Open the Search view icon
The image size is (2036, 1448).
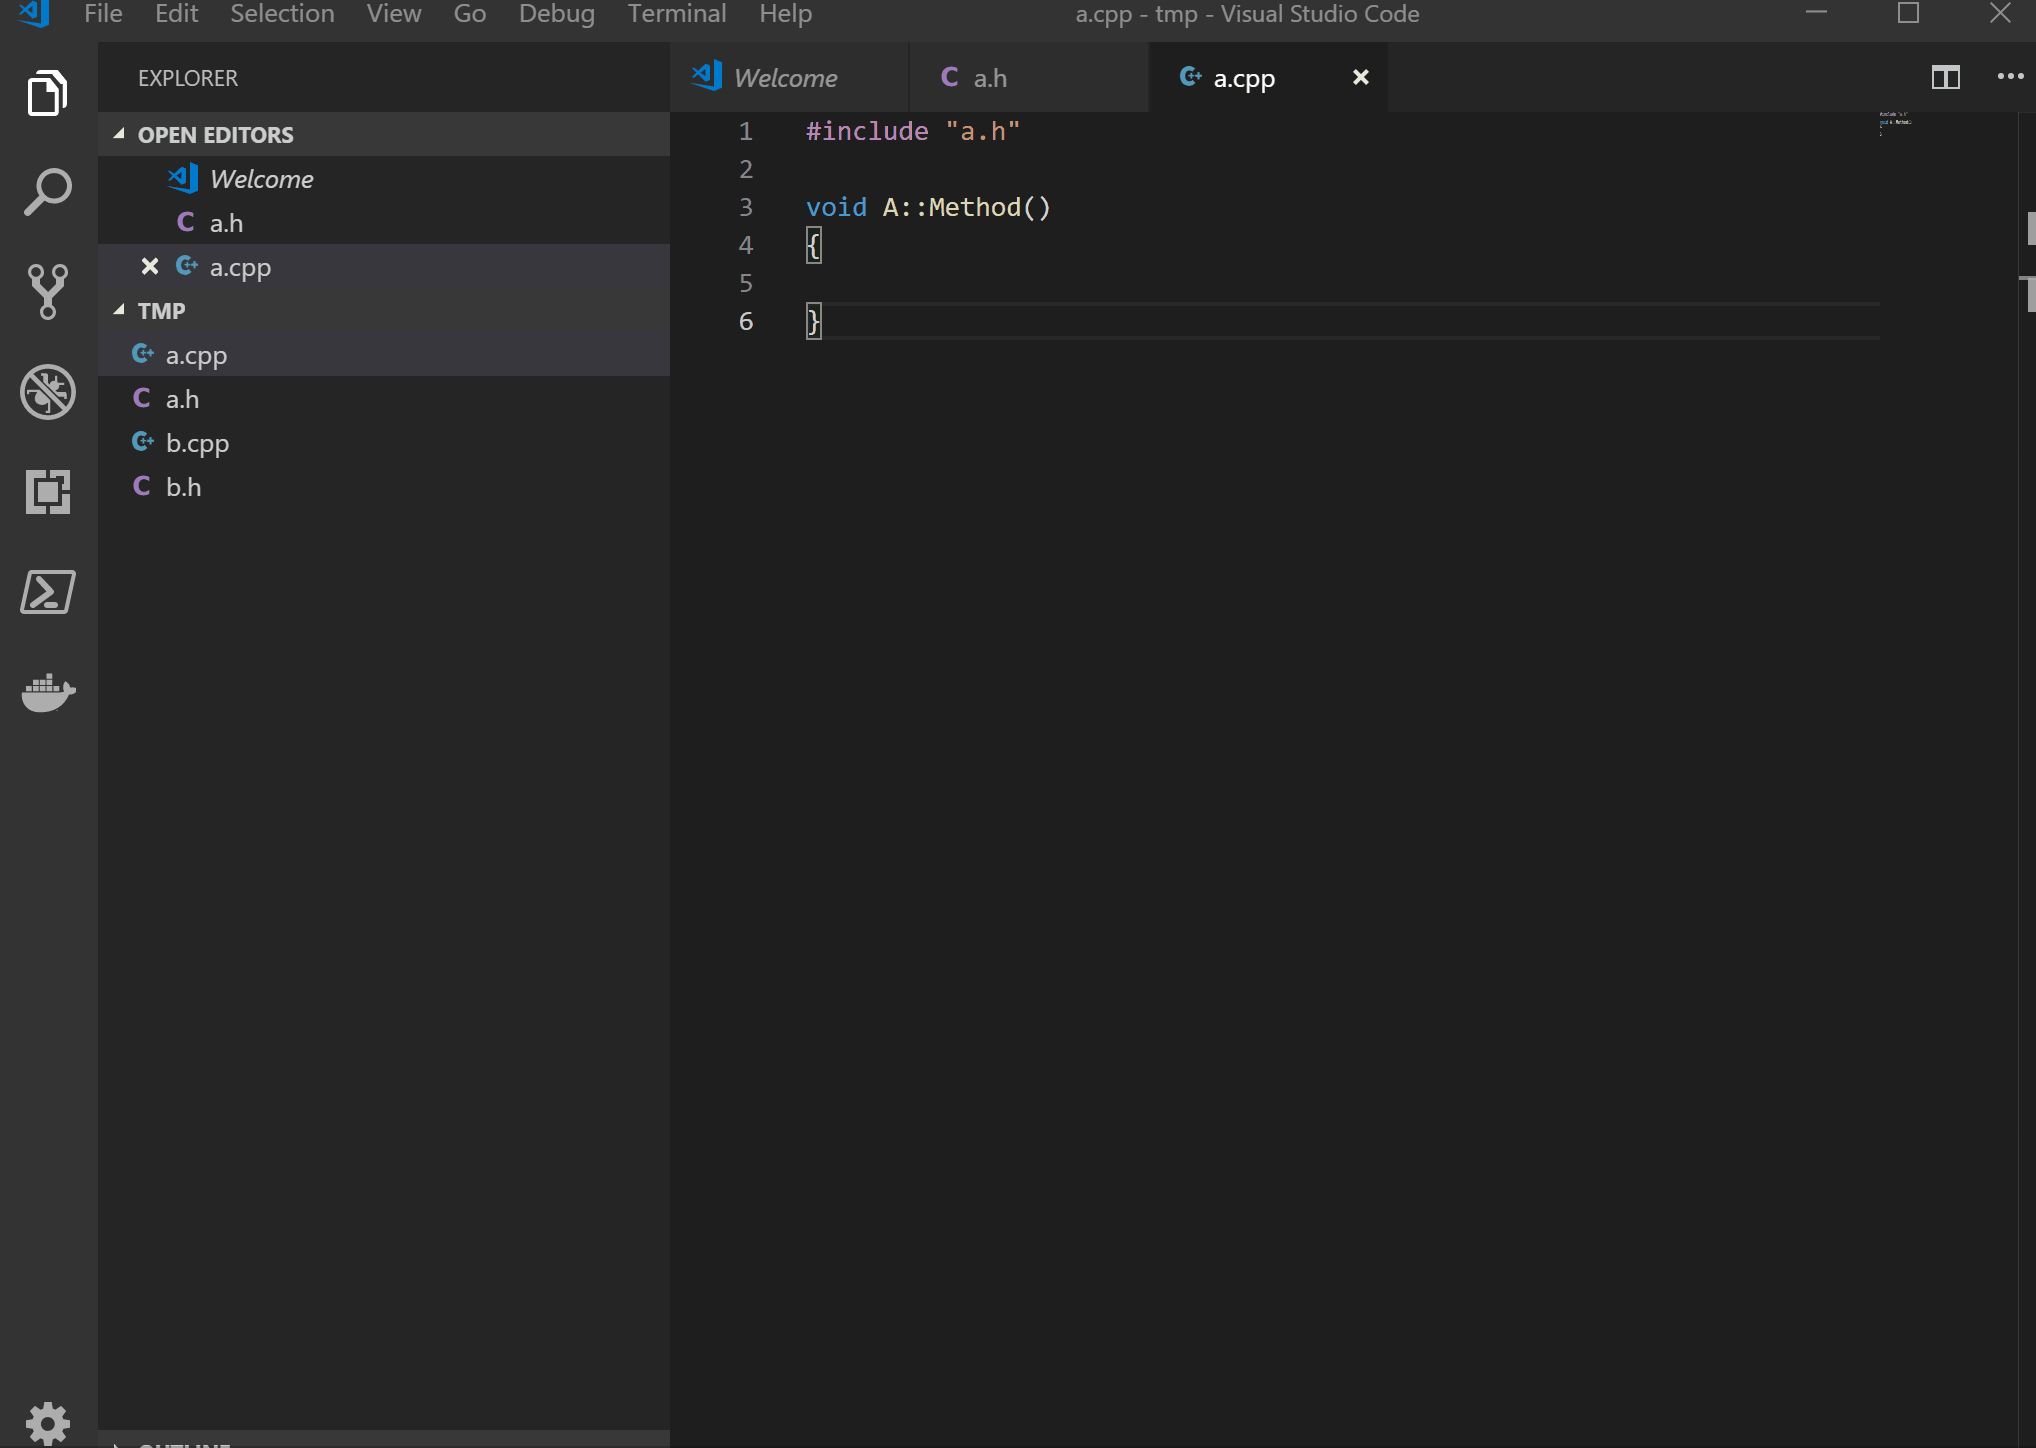47,192
